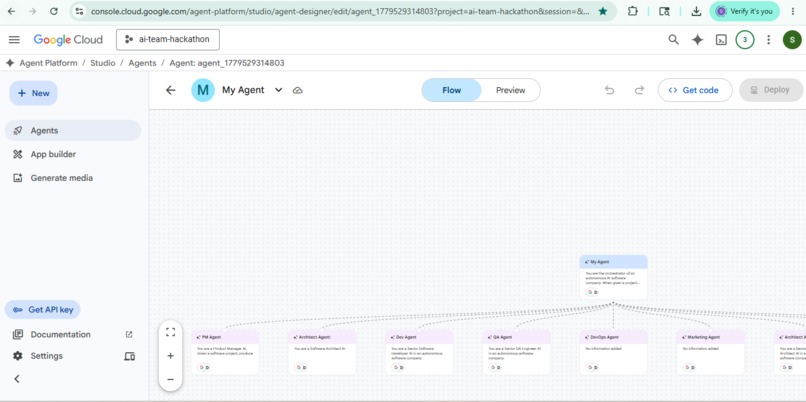Click the cloud save status icon
The width and height of the screenshot is (806, 402).
coord(298,90)
